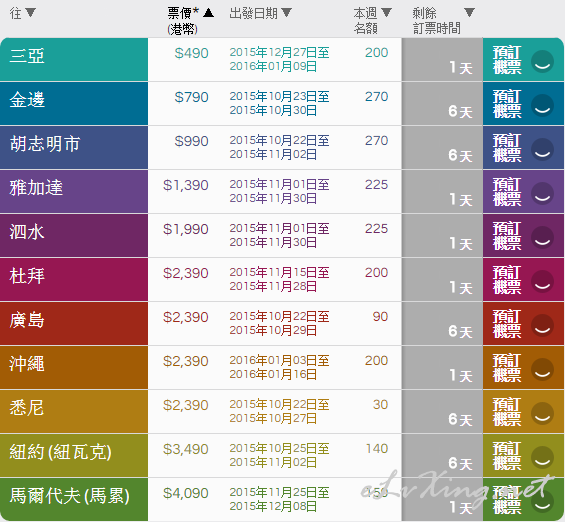Sort by price using the 票價 up arrow

click(208, 13)
